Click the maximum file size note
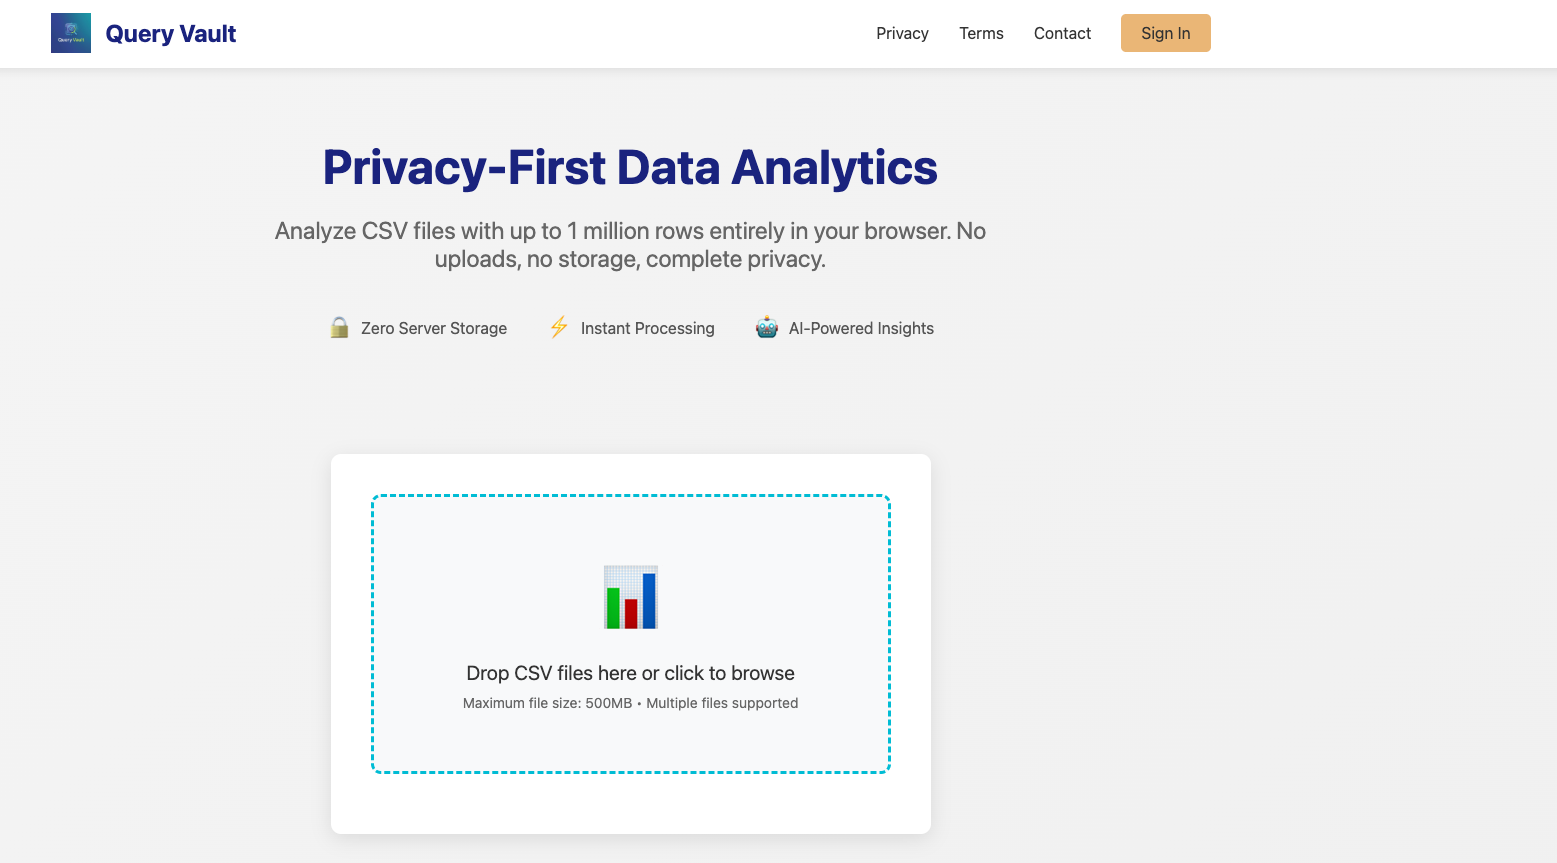 pyautogui.click(x=630, y=703)
